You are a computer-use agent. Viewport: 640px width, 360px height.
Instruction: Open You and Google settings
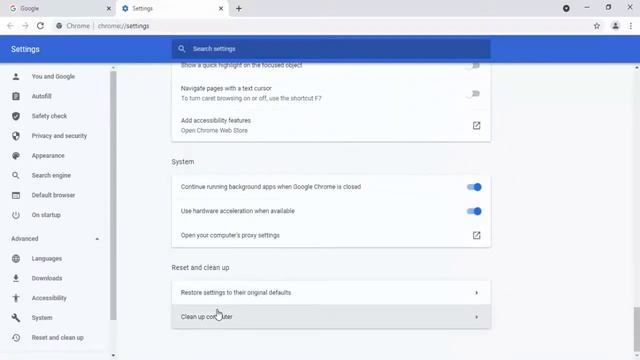tap(53, 76)
